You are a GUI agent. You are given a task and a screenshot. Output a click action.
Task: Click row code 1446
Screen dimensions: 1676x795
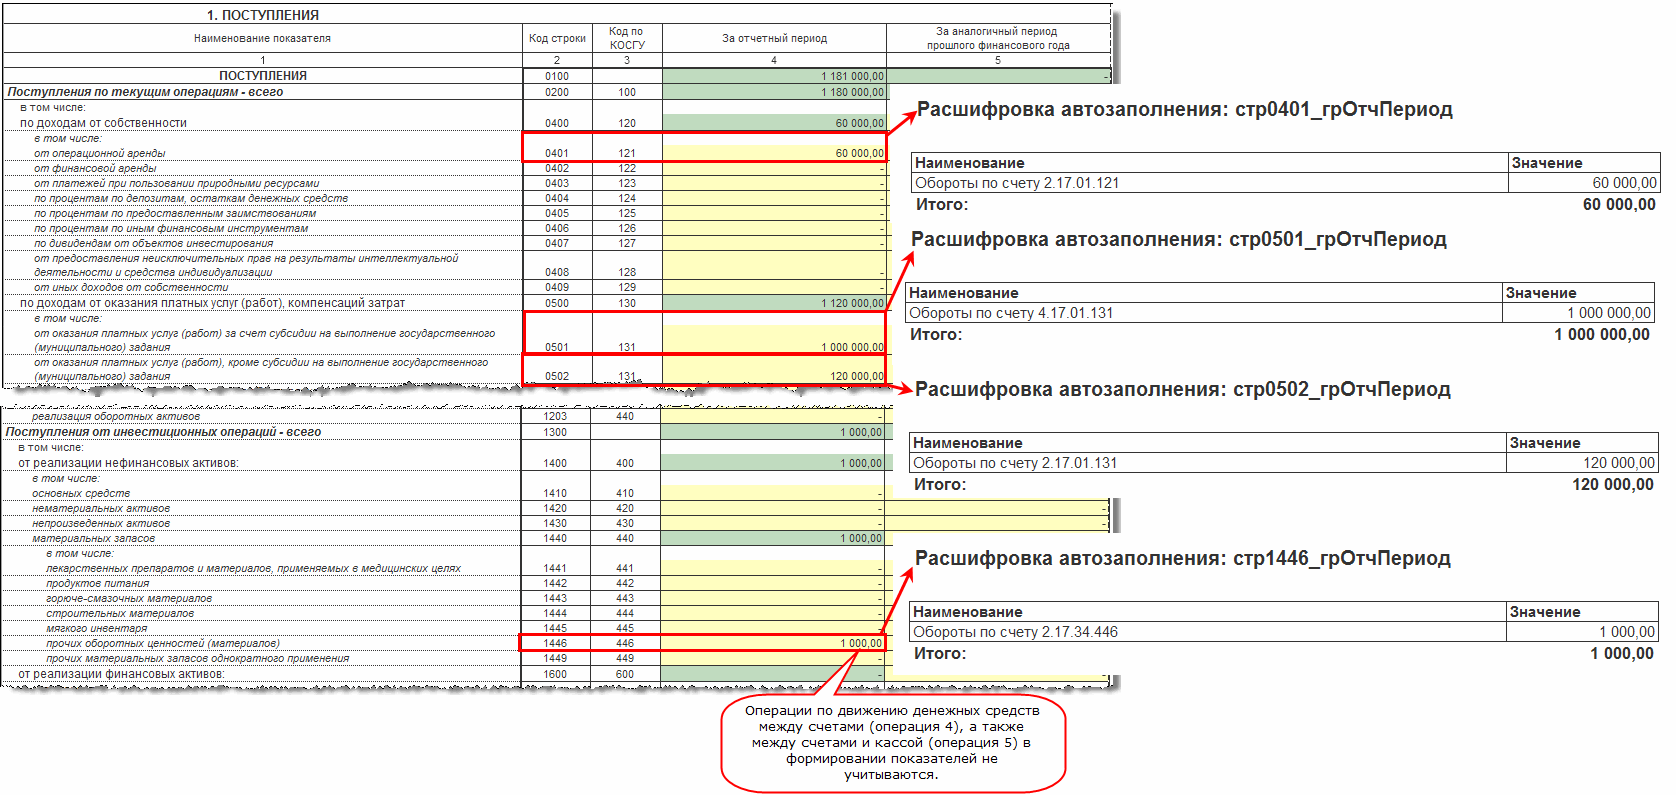point(555,643)
